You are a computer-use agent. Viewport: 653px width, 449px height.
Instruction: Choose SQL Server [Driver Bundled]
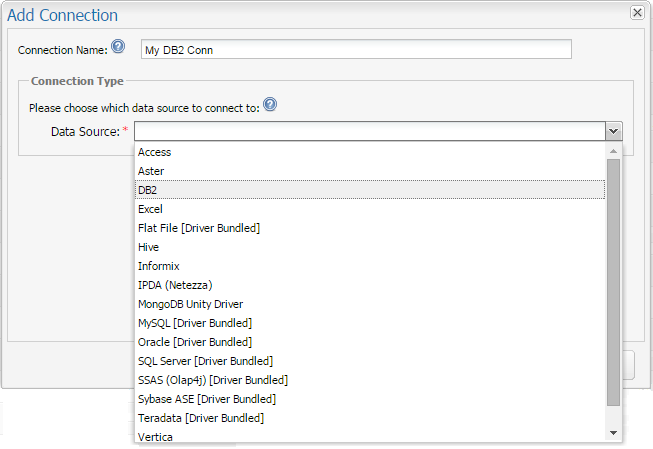pos(205,361)
